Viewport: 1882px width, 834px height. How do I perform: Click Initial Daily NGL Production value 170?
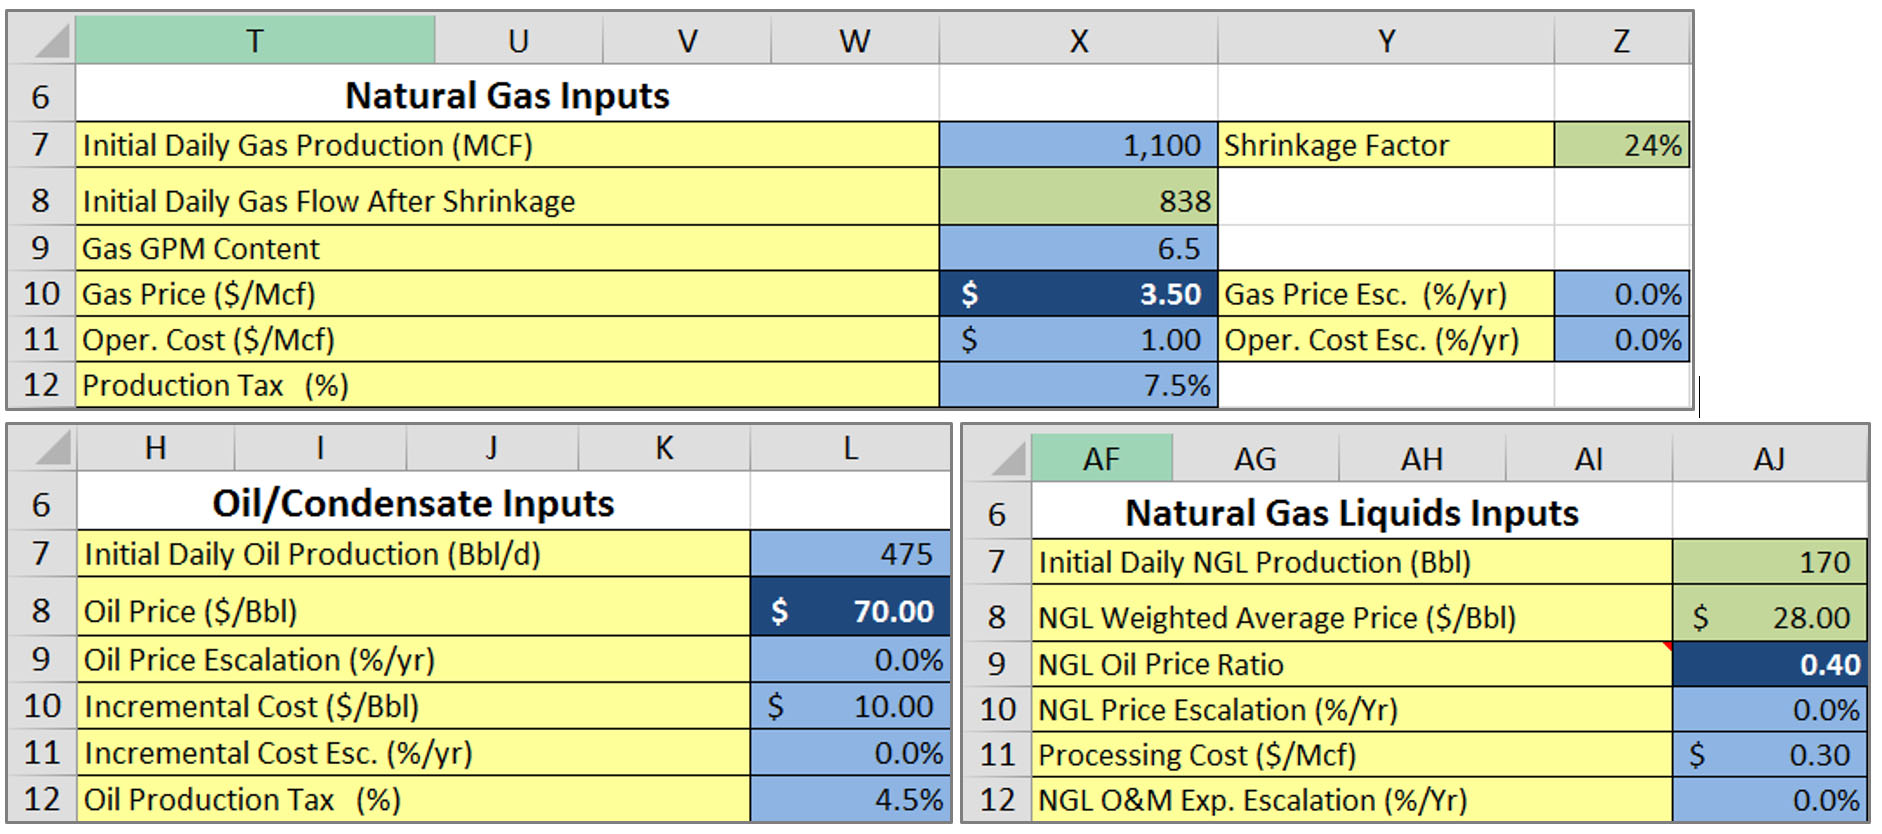(x=1769, y=562)
